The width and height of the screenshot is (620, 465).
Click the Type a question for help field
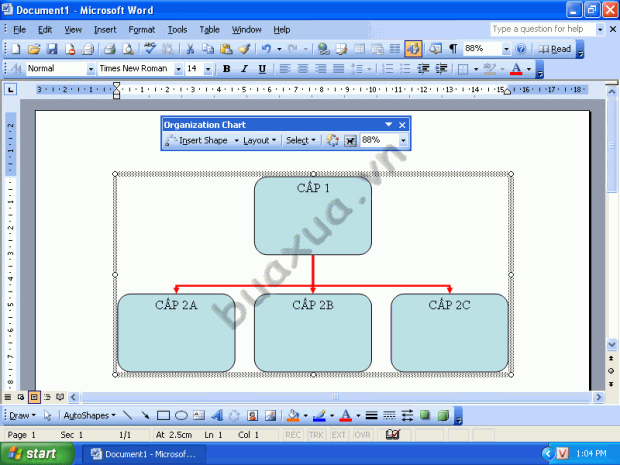(542, 29)
